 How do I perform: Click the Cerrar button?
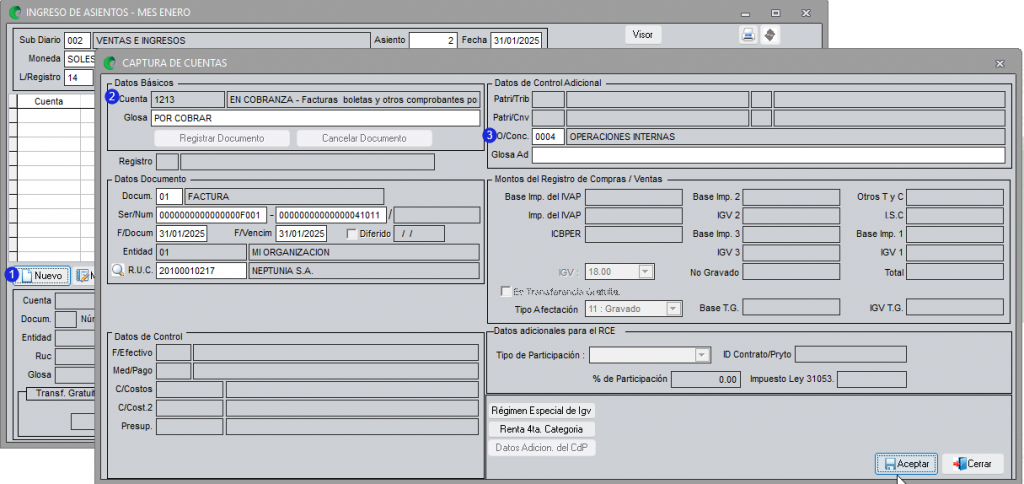tap(972, 464)
